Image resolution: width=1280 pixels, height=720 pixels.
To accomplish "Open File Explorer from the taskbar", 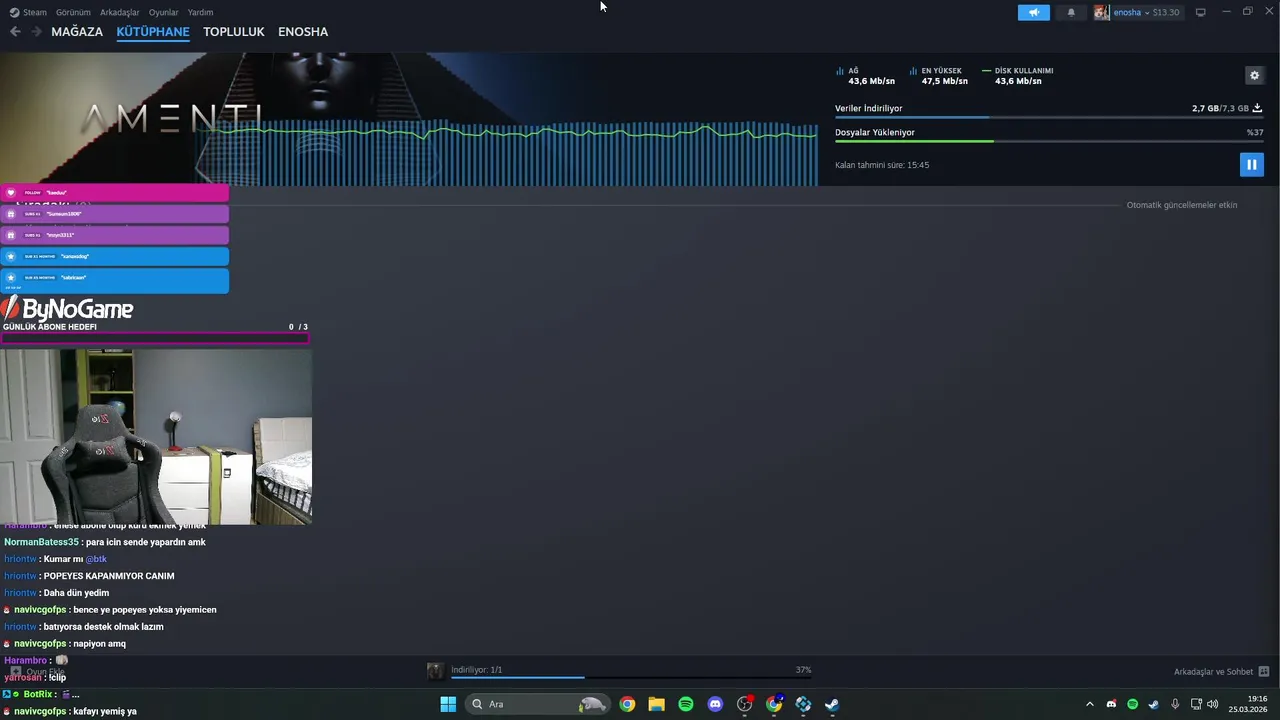I will pyautogui.click(x=656, y=704).
